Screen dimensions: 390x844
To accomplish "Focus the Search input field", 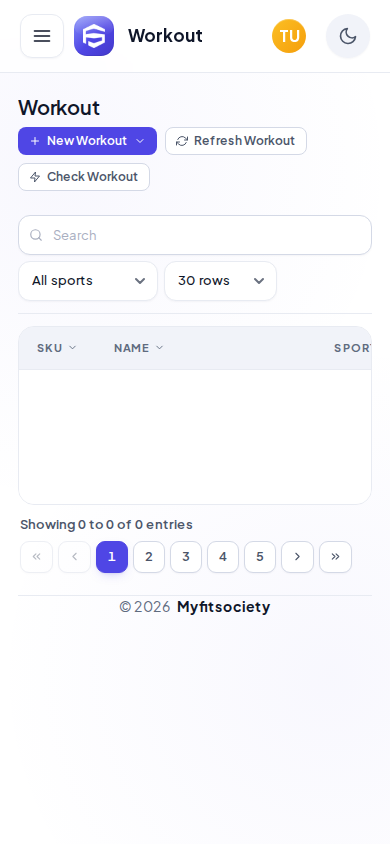I will tap(195, 235).
